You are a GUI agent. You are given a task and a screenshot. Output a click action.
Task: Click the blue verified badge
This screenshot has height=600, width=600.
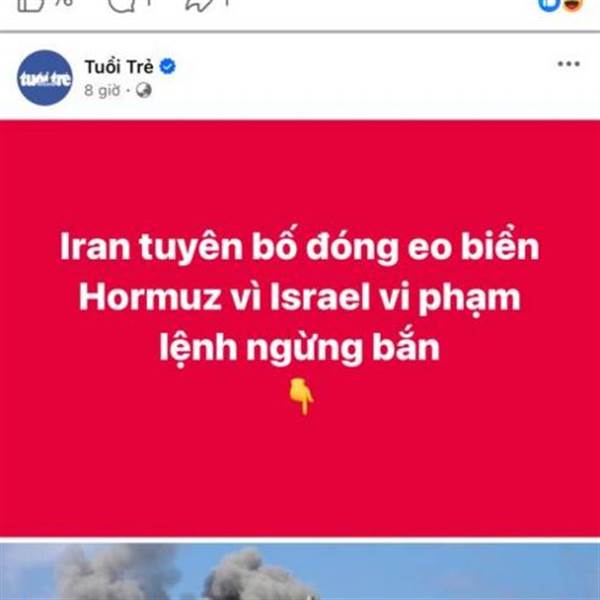[x=168, y=67]
